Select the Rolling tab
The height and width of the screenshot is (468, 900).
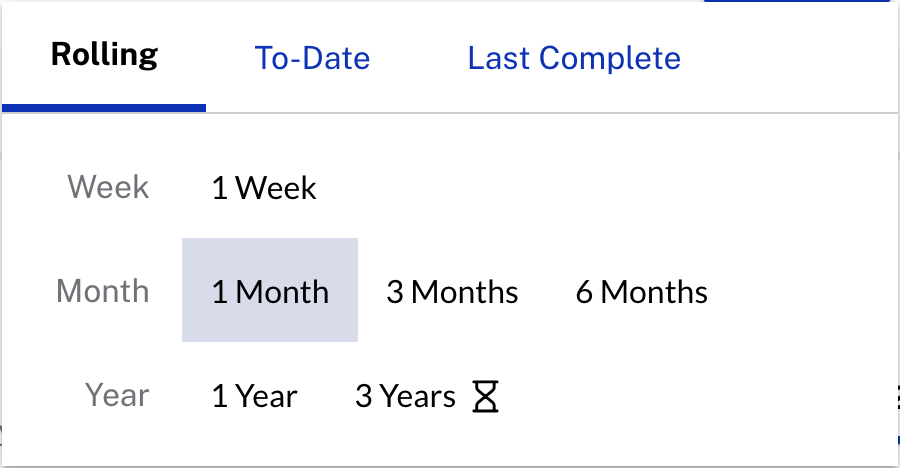click(x=104, y=56)
